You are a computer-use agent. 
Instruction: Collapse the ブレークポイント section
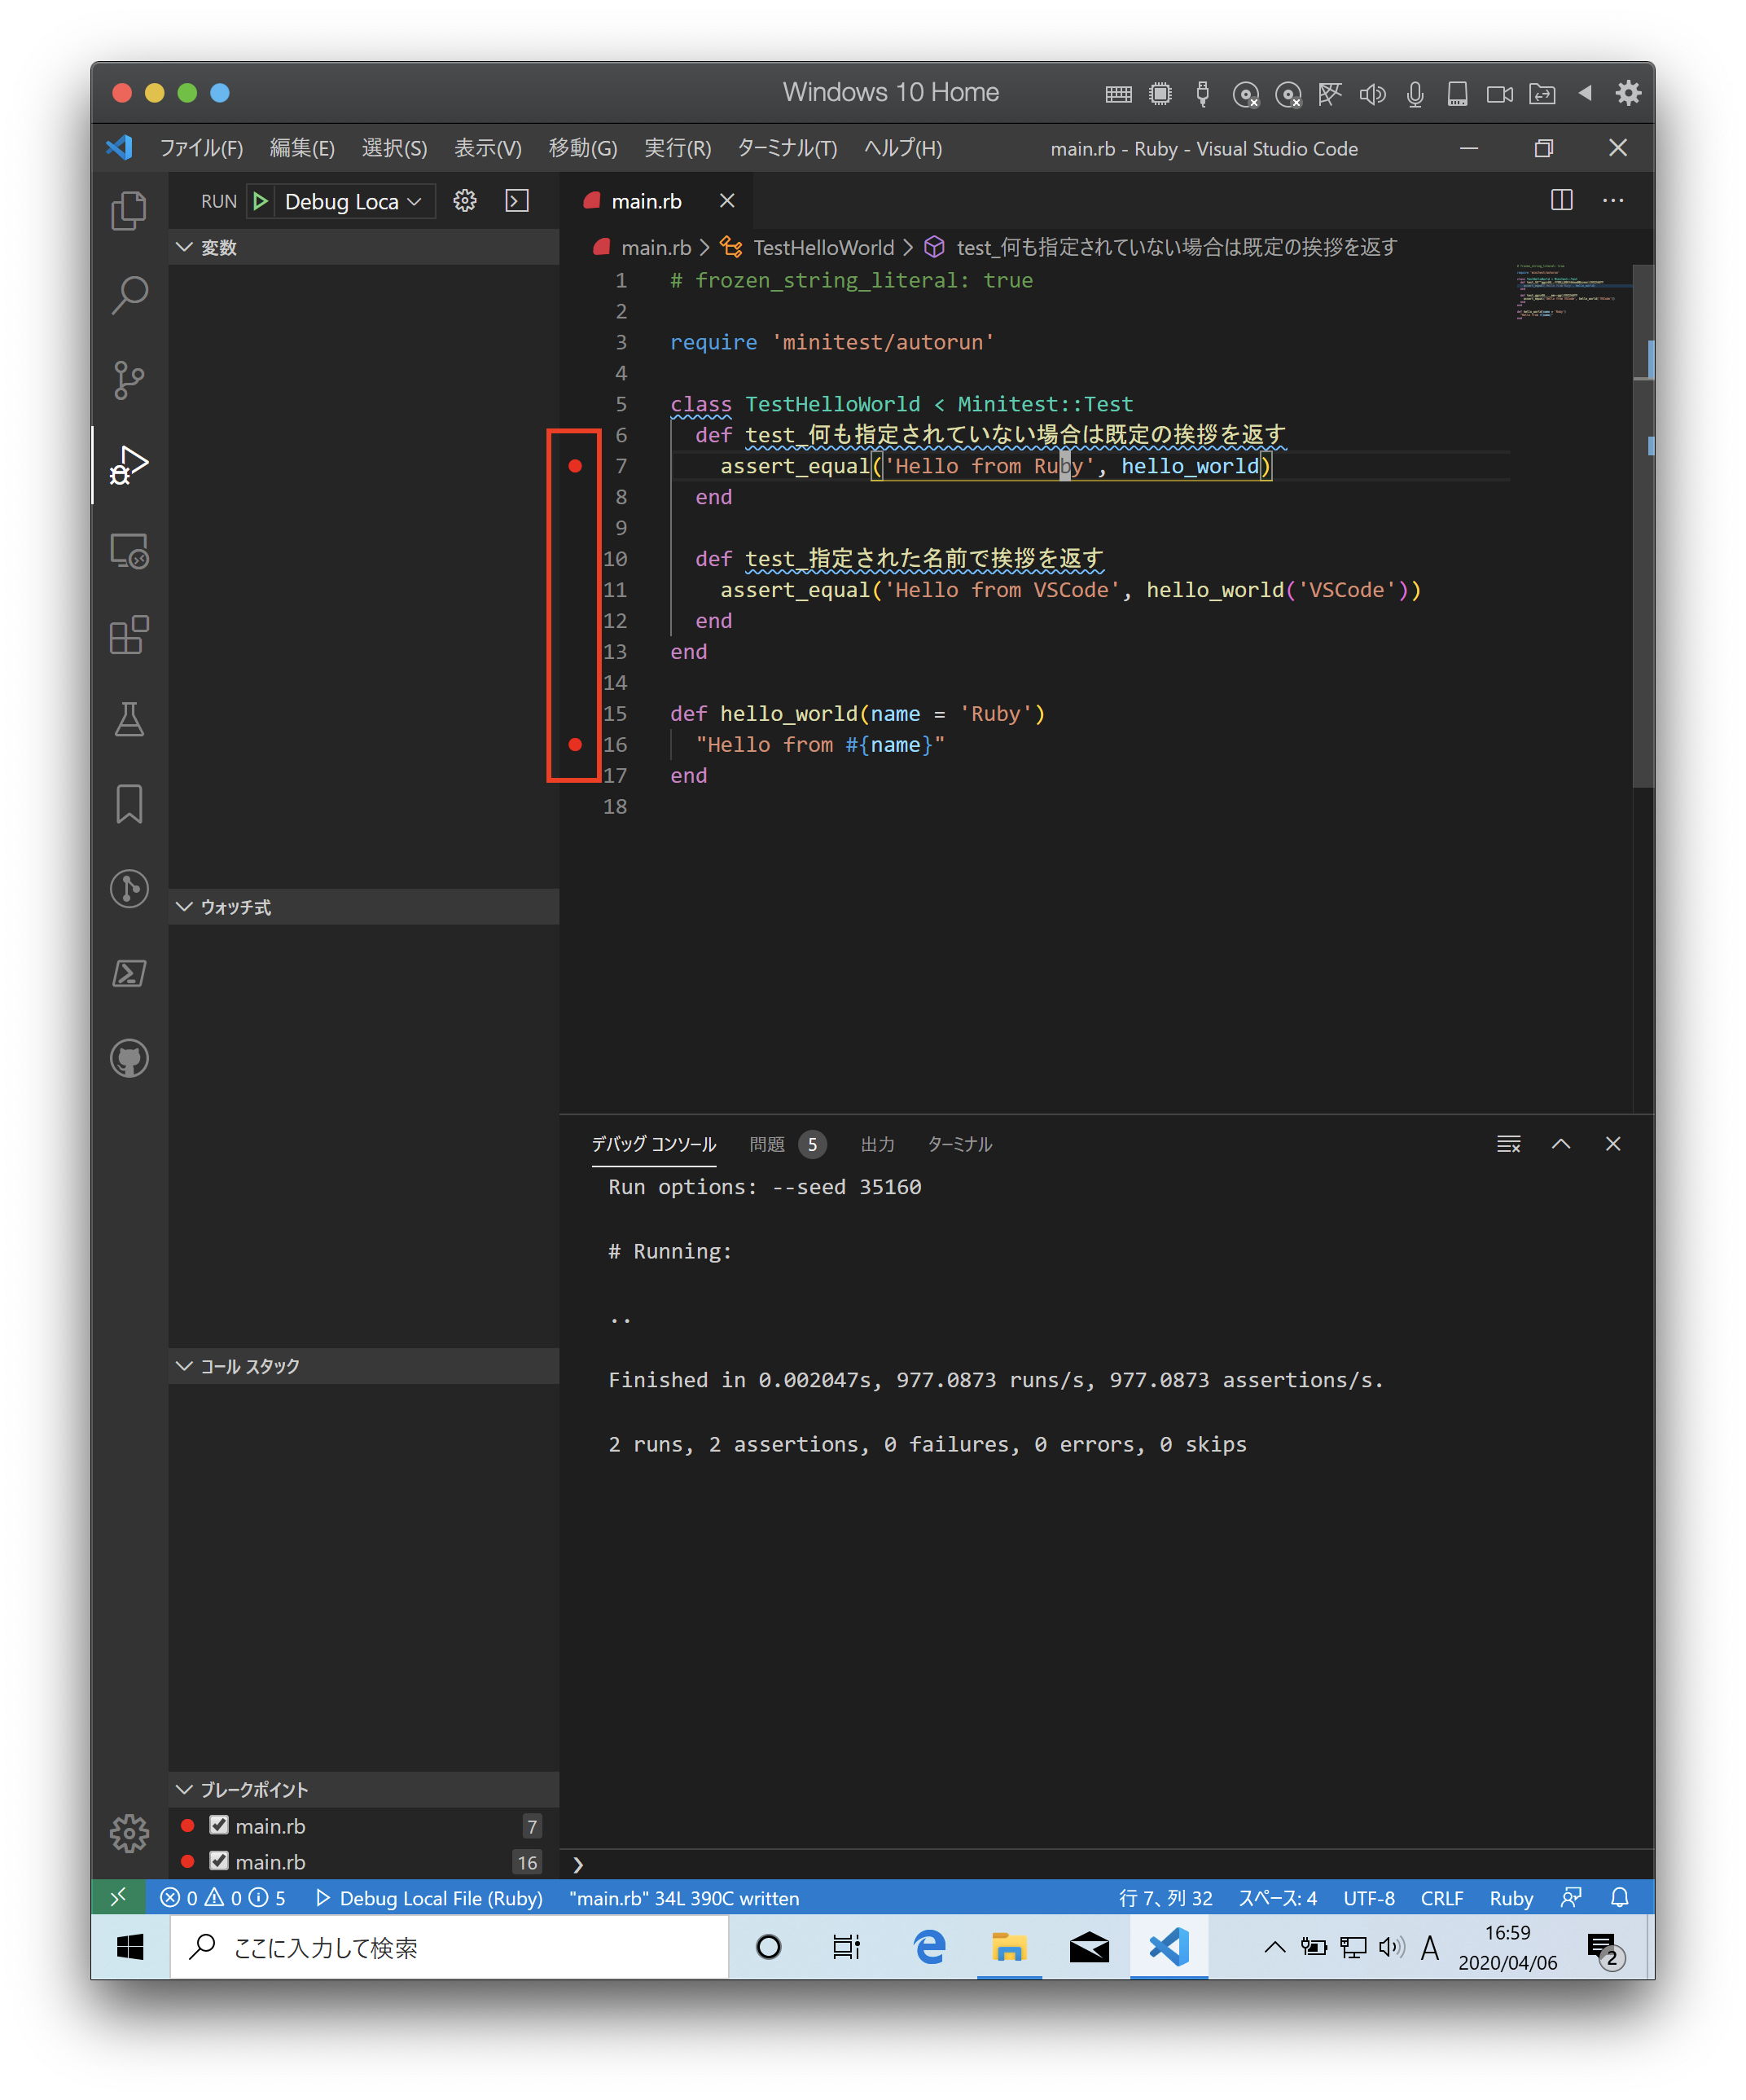[184, 1790]
